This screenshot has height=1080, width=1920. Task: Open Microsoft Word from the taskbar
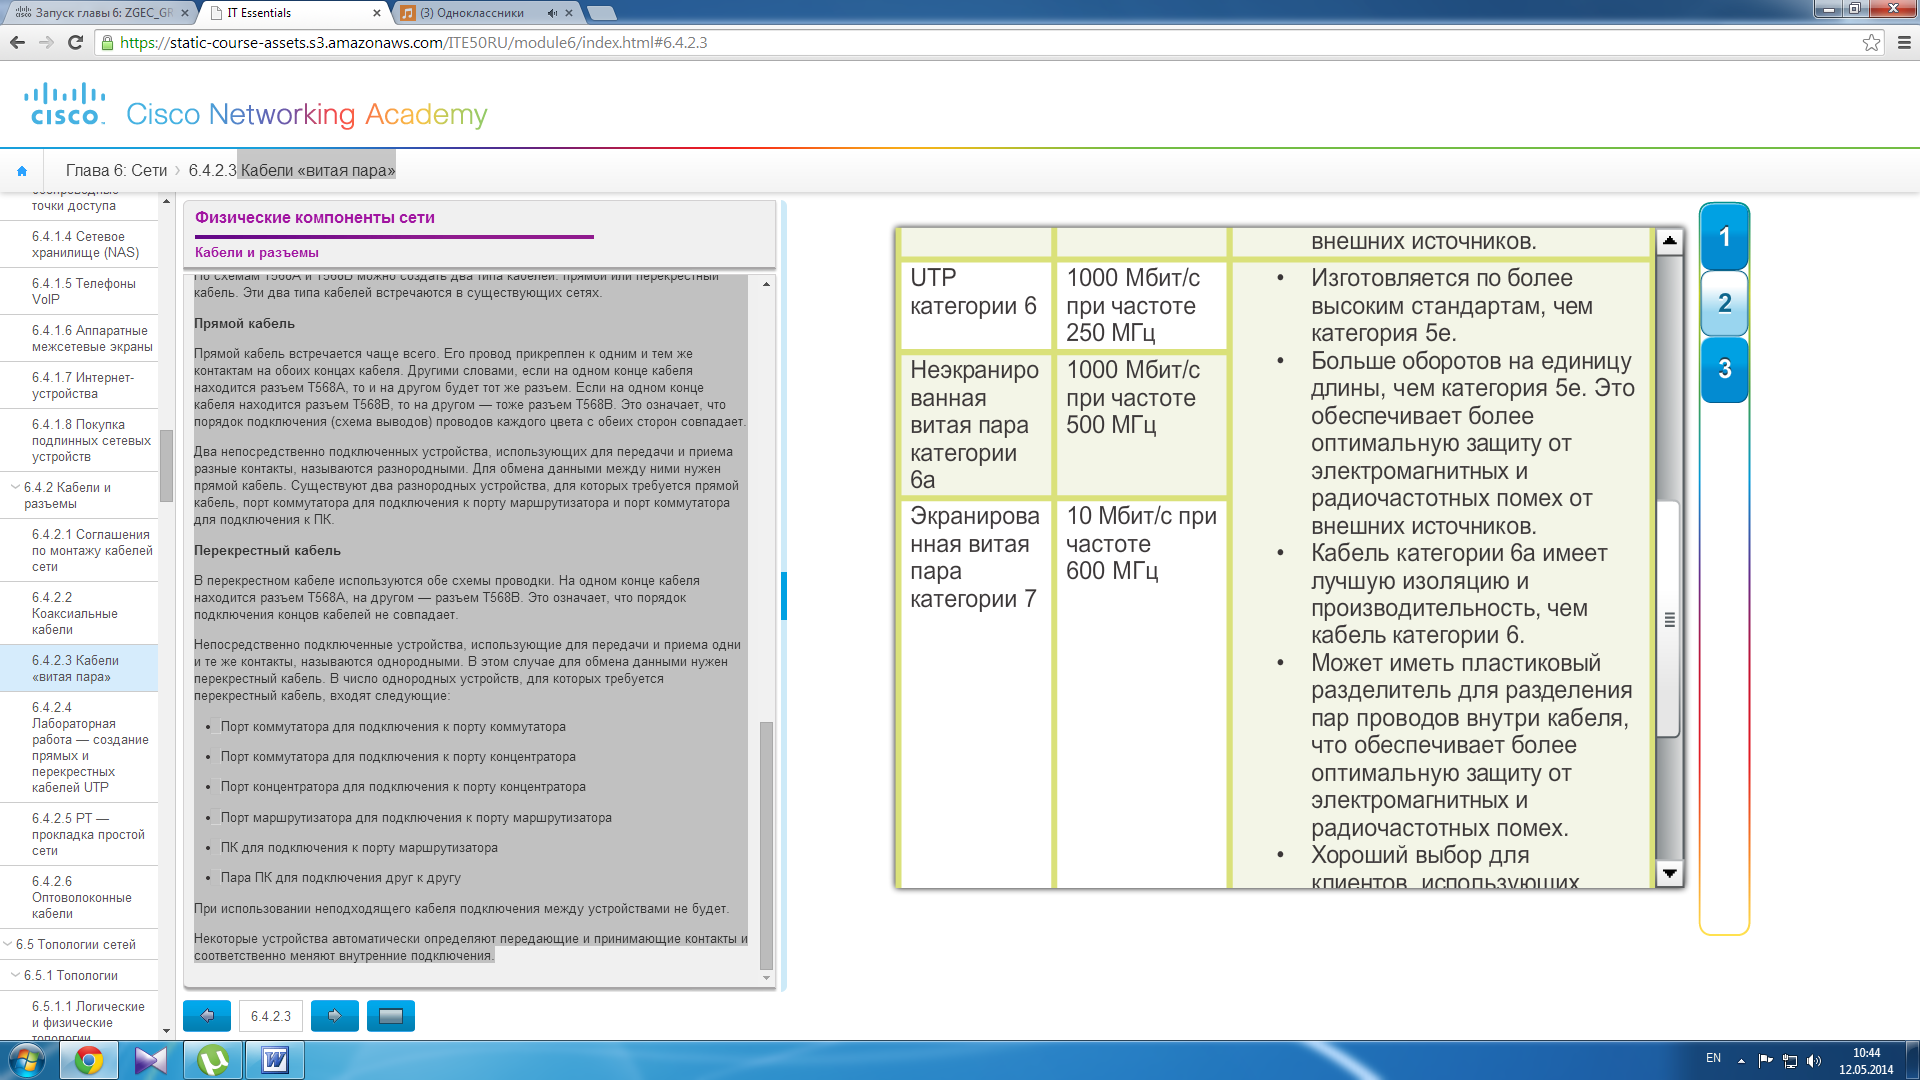[x=275, y=1060]
